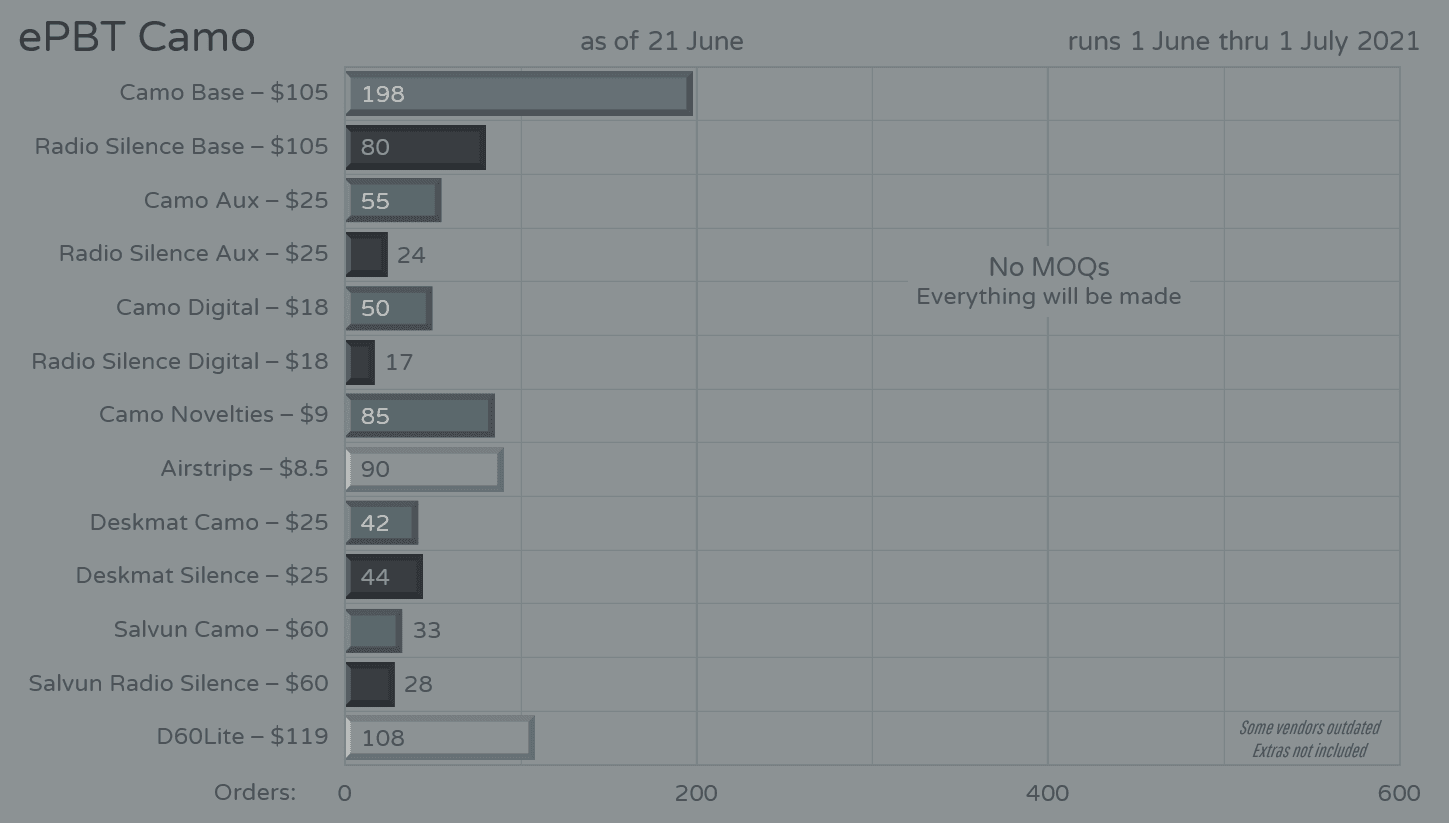Click the "Some vendors outdated" footnote
Screen dimensions: 1449x823
click(x=1309, y=728)
